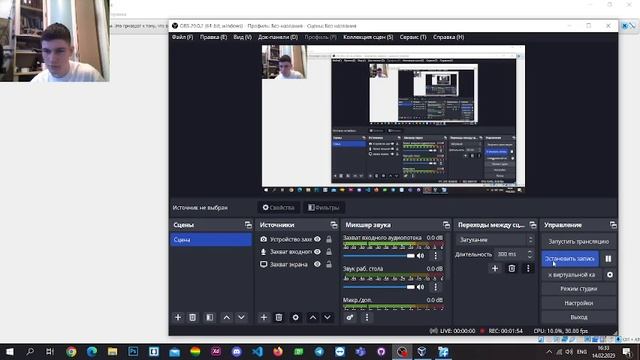Open transition properties three-dot menu
Screen dimensions: 640x360
[x=528, y=268]
